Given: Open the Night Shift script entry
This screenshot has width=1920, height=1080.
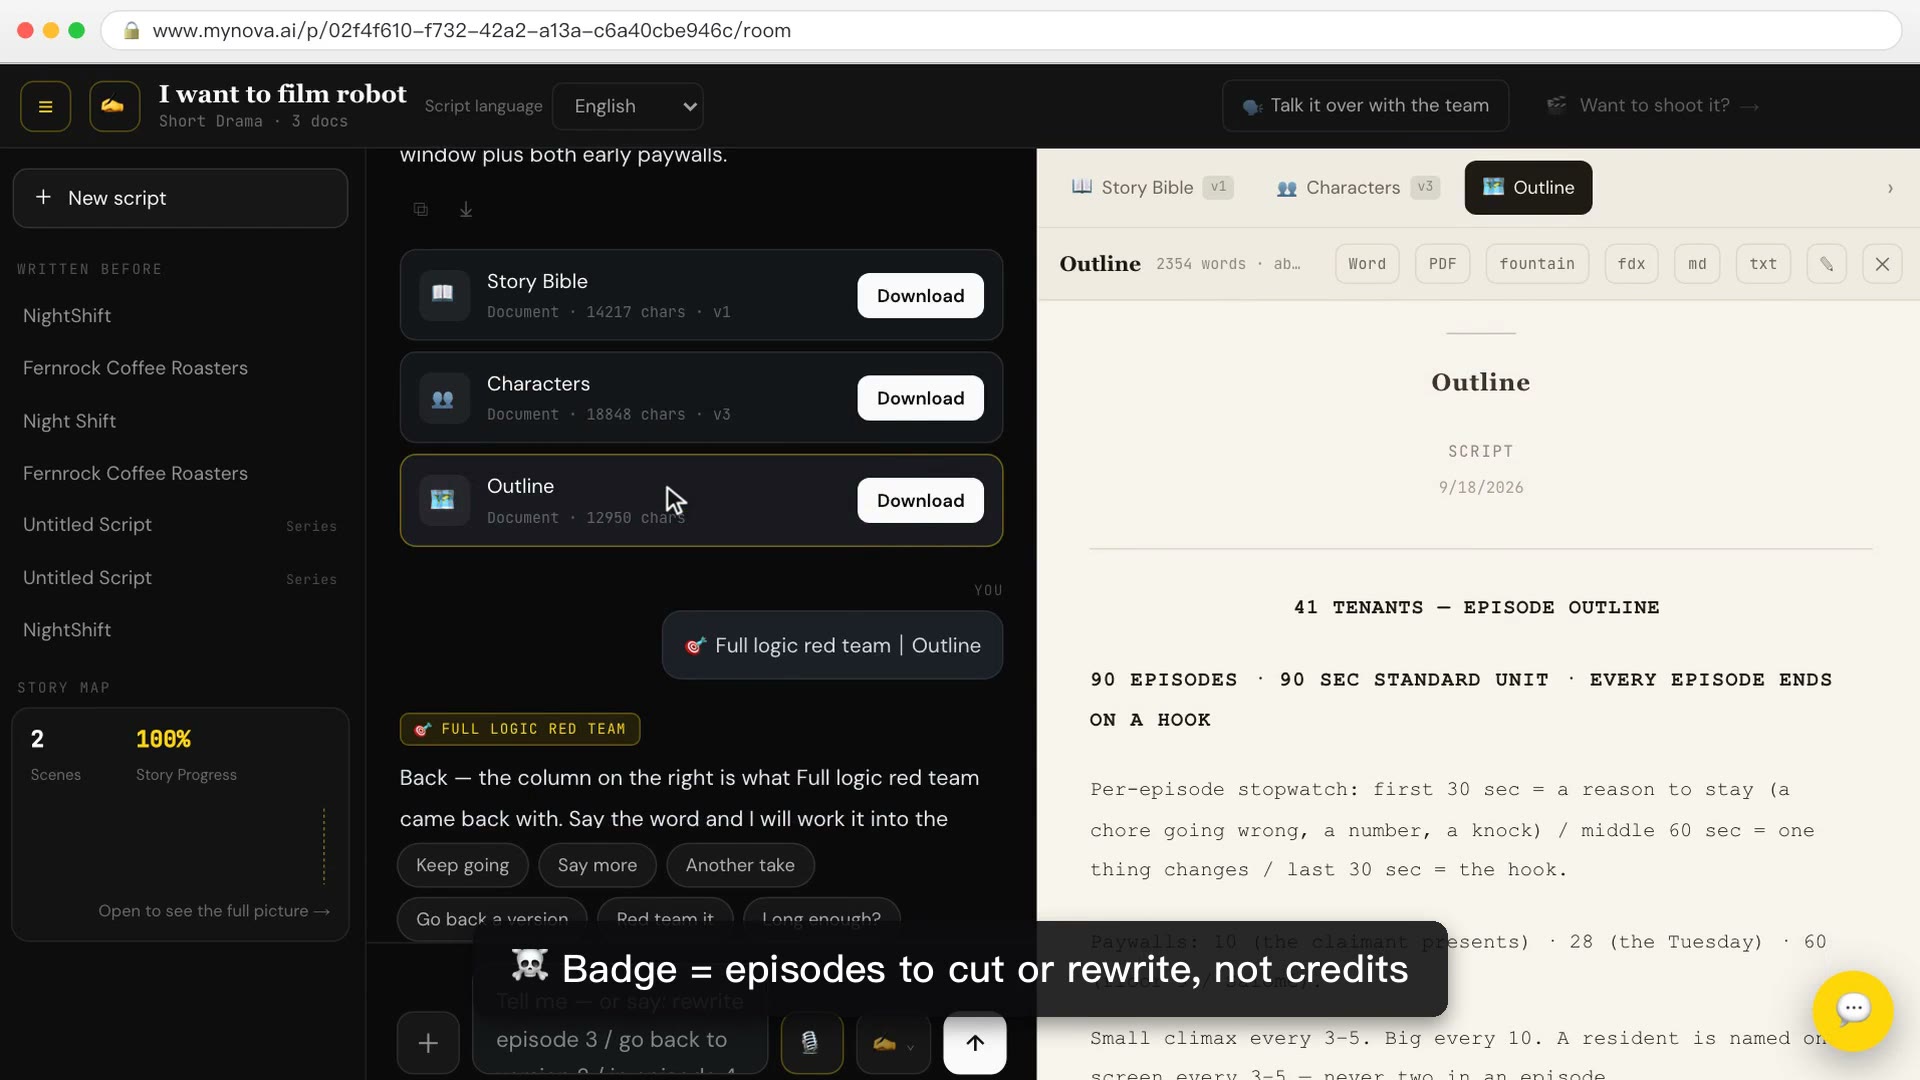Looking at the screenshot, I should coord(70,421).
